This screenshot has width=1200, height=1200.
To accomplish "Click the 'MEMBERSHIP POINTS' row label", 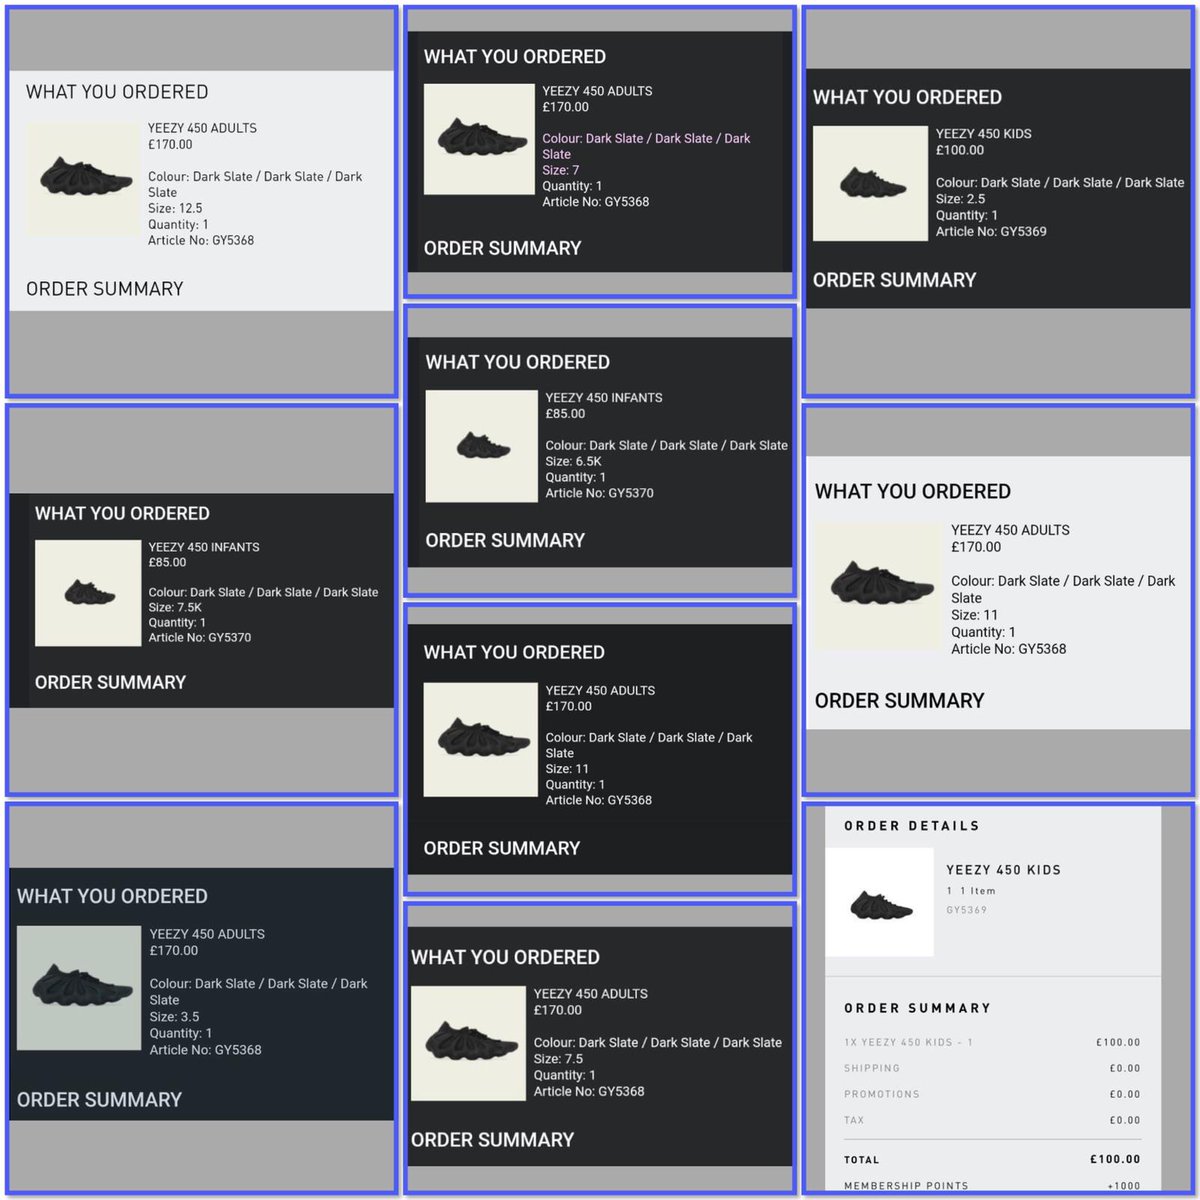I will [906, 1186].
